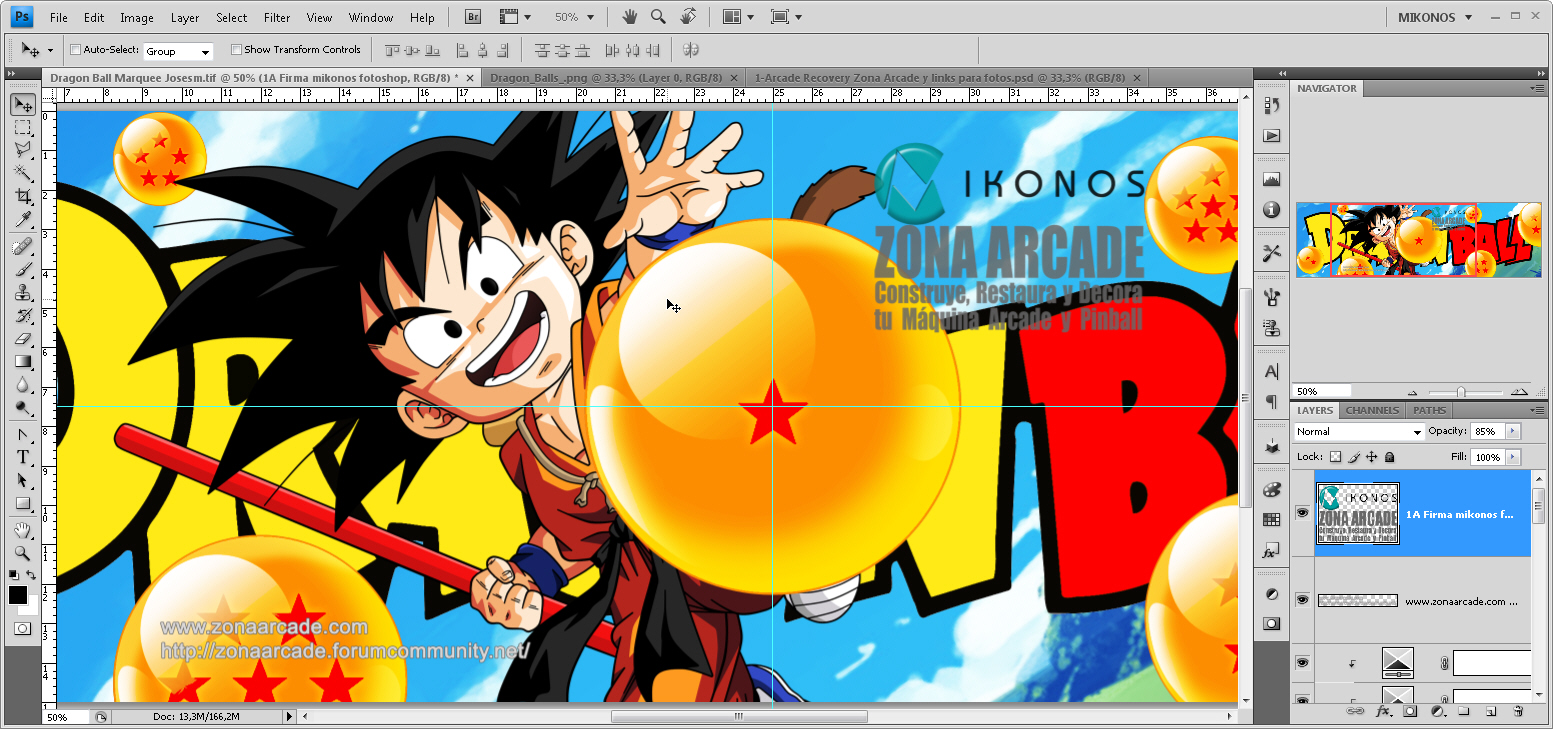Screen dimensions: 1553x729
Task: Select the Polygonal Lasso tool
Action: (x=23, y=150)
